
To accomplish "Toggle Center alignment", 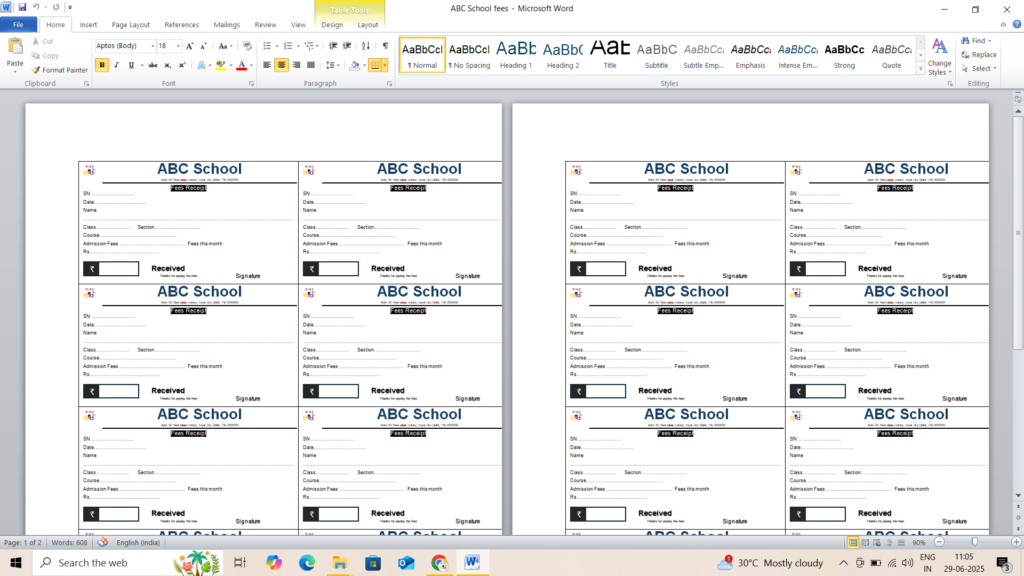I will (x=281, y=65).
